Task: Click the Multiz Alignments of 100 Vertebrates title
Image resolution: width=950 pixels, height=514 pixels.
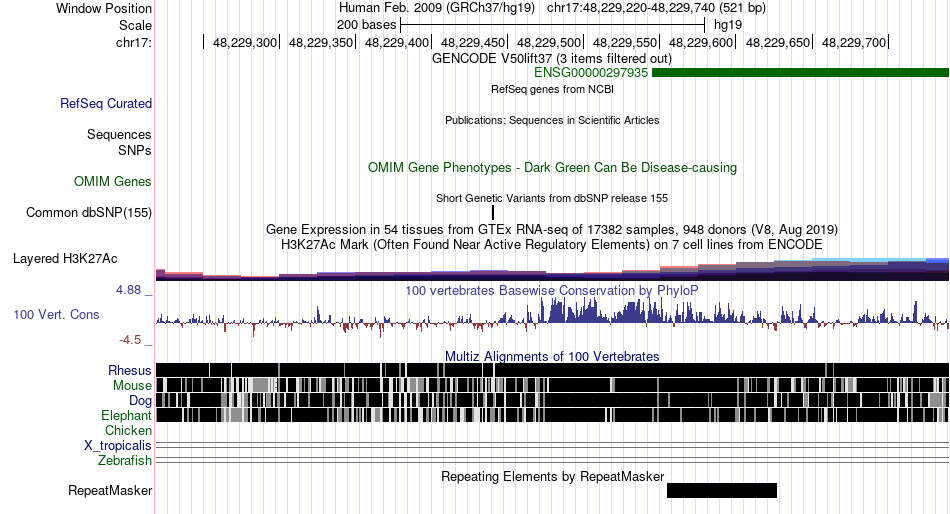Action: [552, 356]
